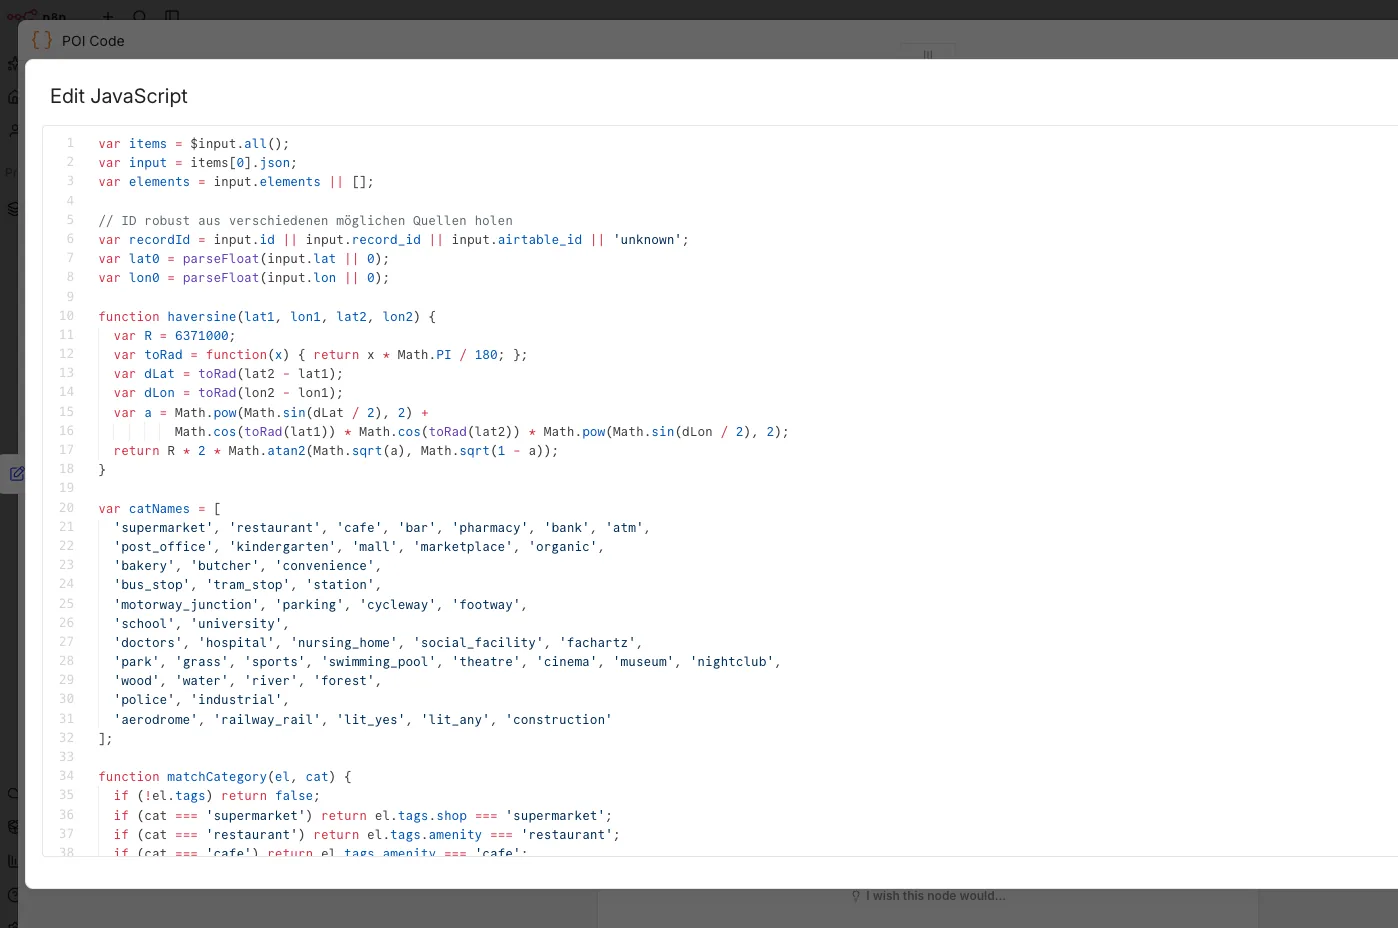Click the 'var lat0 = parseFloat' line
Image resolution: width=1398 pixels, height=928 pixels.
pos(244,259)
